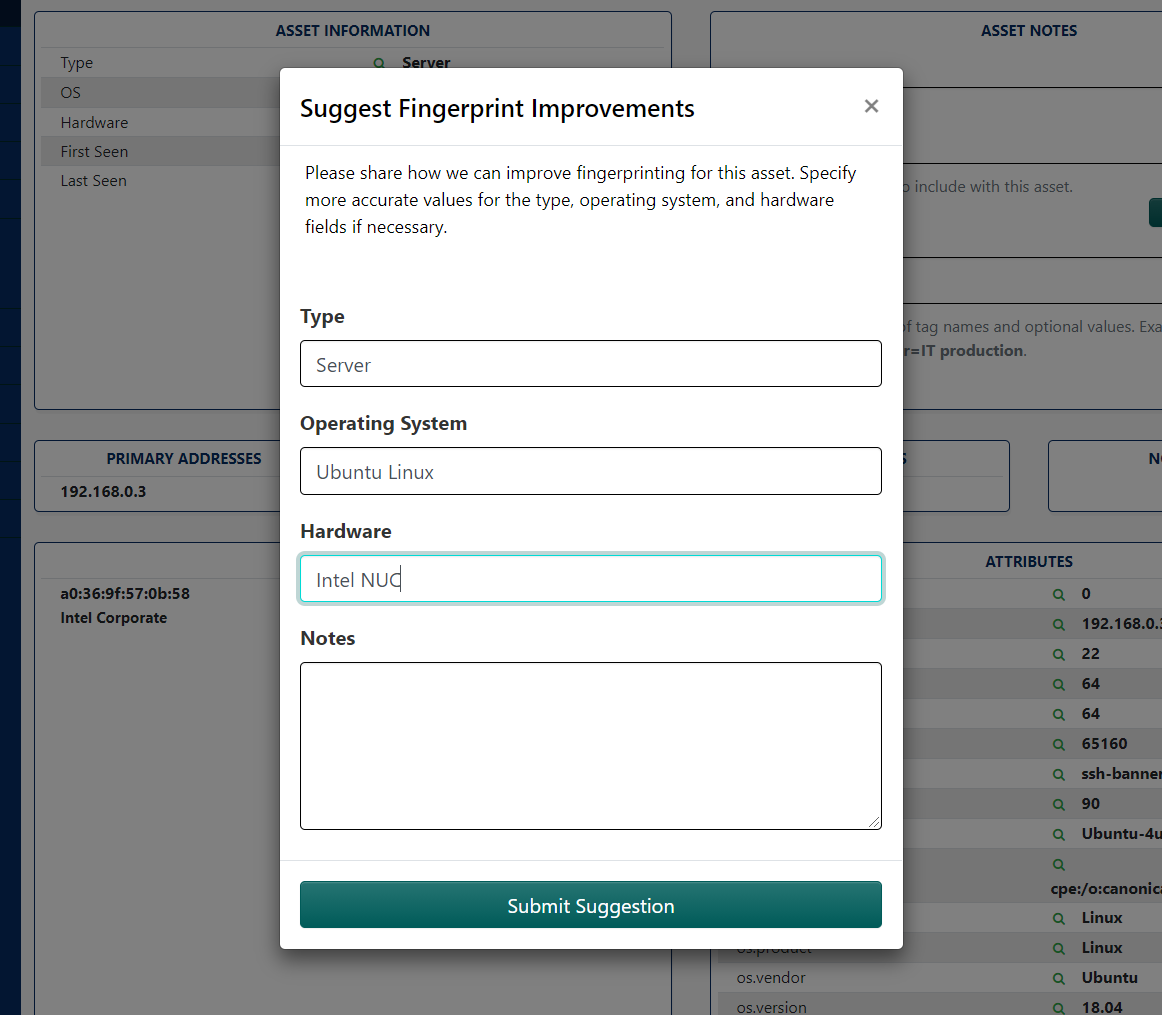
Task: Click the query icon beside the Ubuntu-4u value
Action: coord(1059,833)
